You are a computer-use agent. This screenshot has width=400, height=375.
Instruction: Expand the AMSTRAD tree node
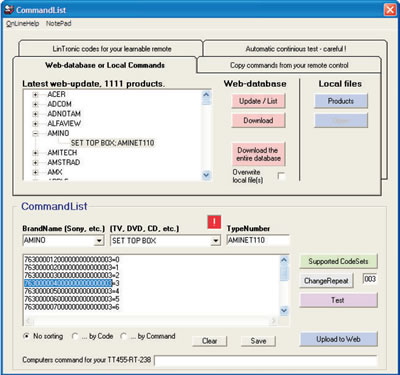[x=35, y=163]
